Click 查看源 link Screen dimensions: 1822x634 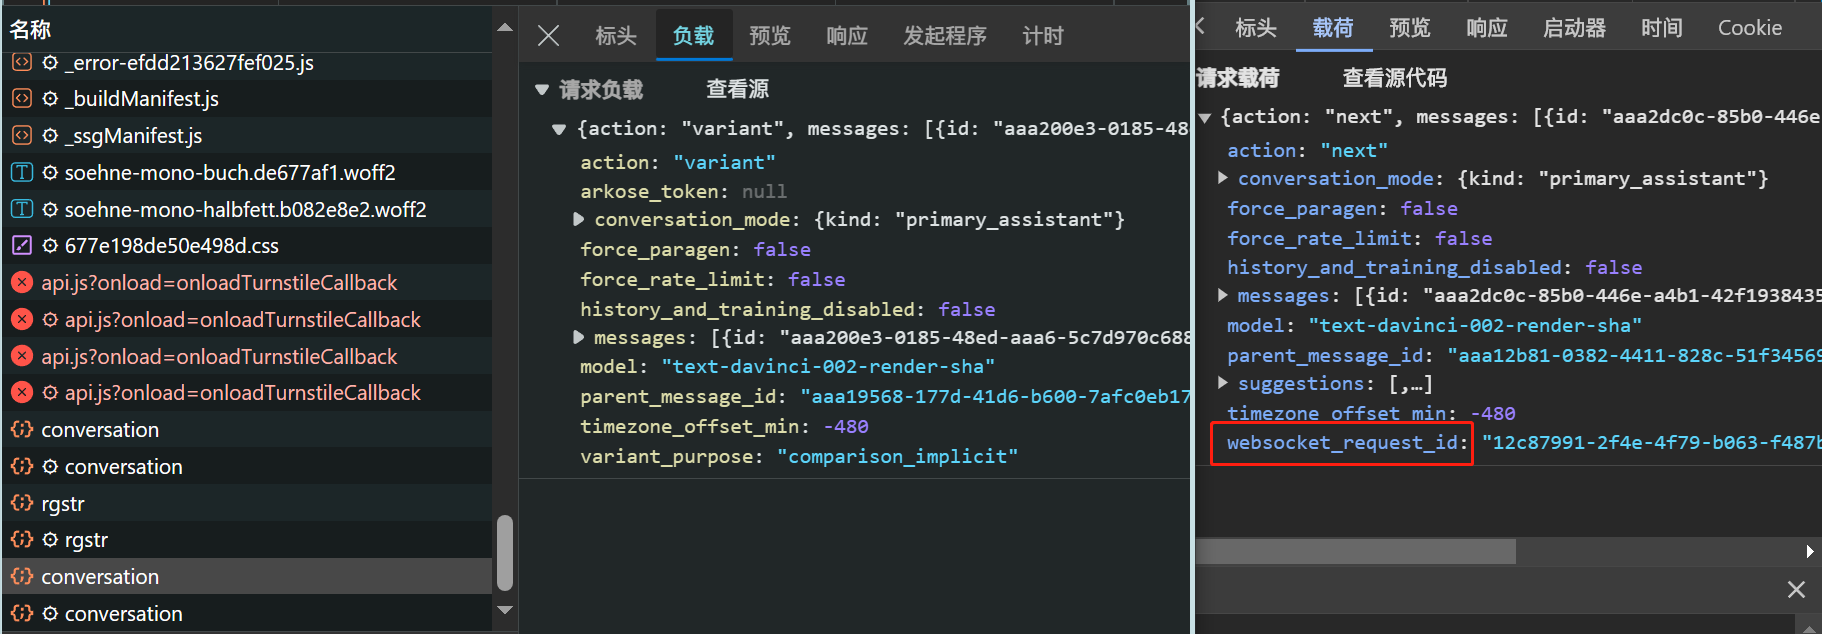pyautogui.click(x=738, y=89)
